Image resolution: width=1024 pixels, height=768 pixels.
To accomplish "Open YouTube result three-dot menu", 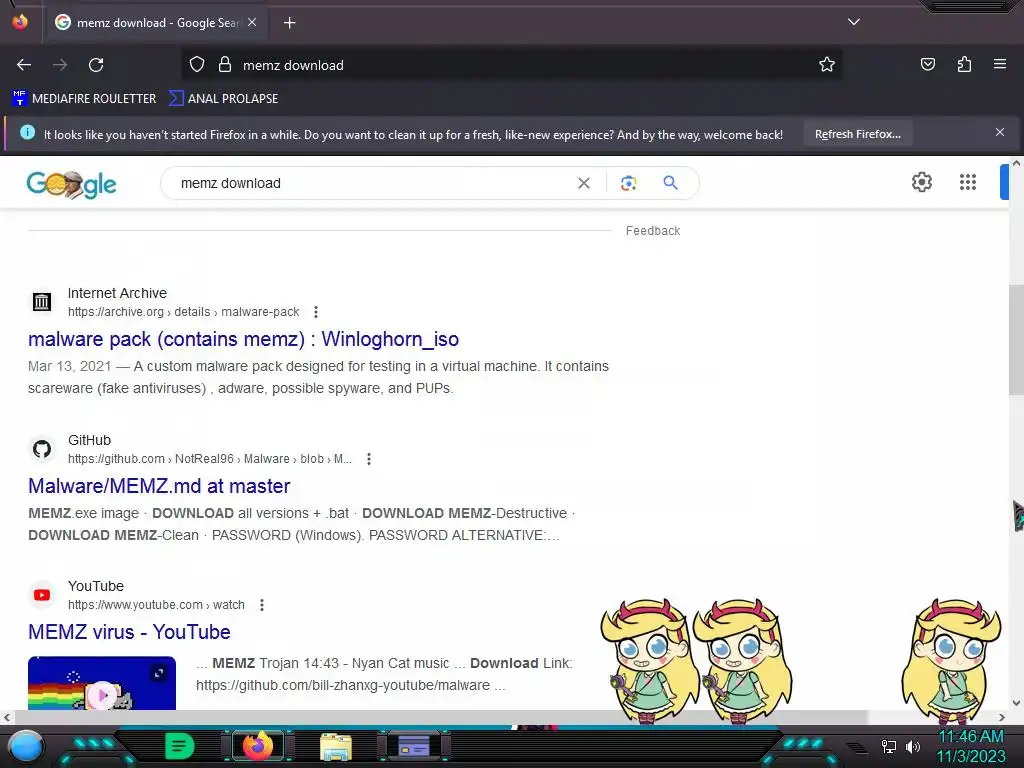I will point(262,605).
